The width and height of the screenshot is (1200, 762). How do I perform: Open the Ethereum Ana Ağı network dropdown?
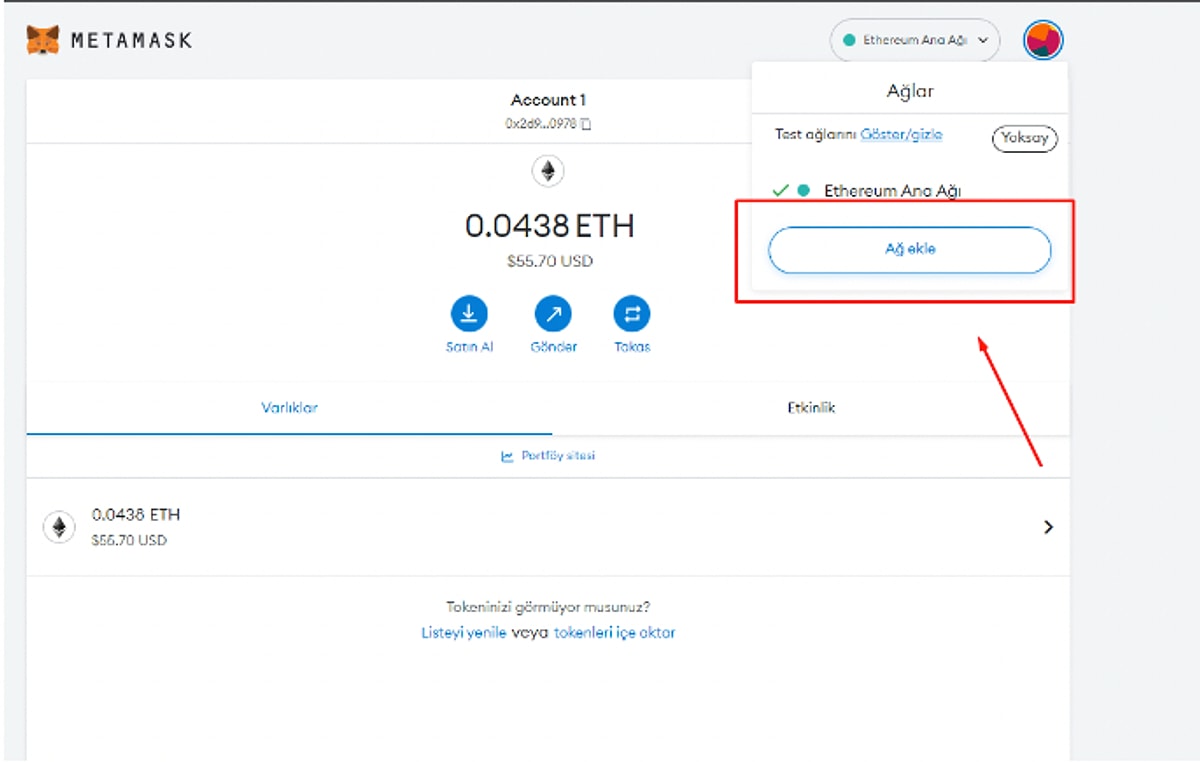tap(913, 40)
